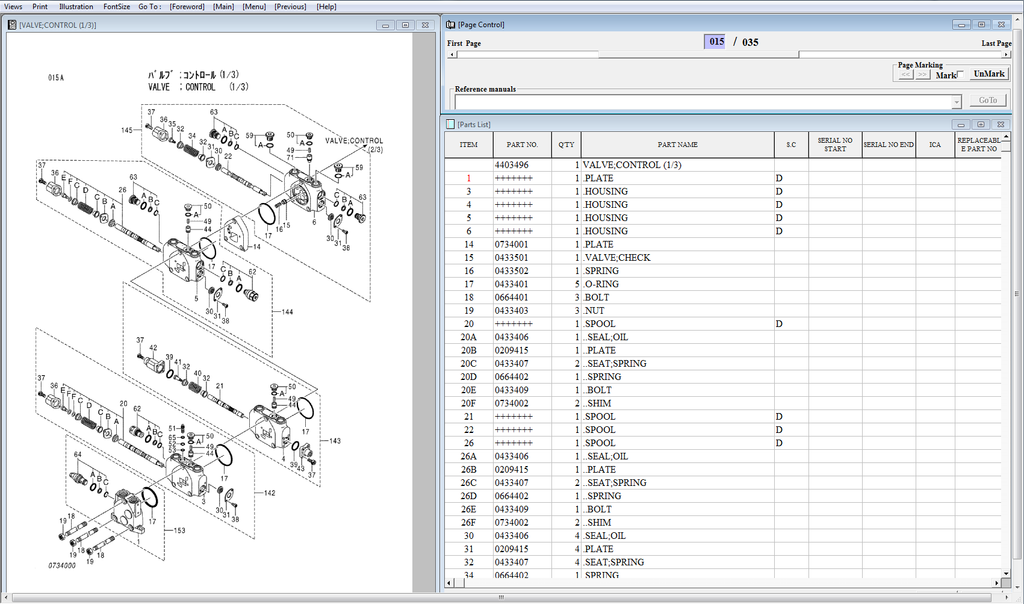Click the current page number field 015
This screenshot has height=604, width=1024.
[716, 42]
